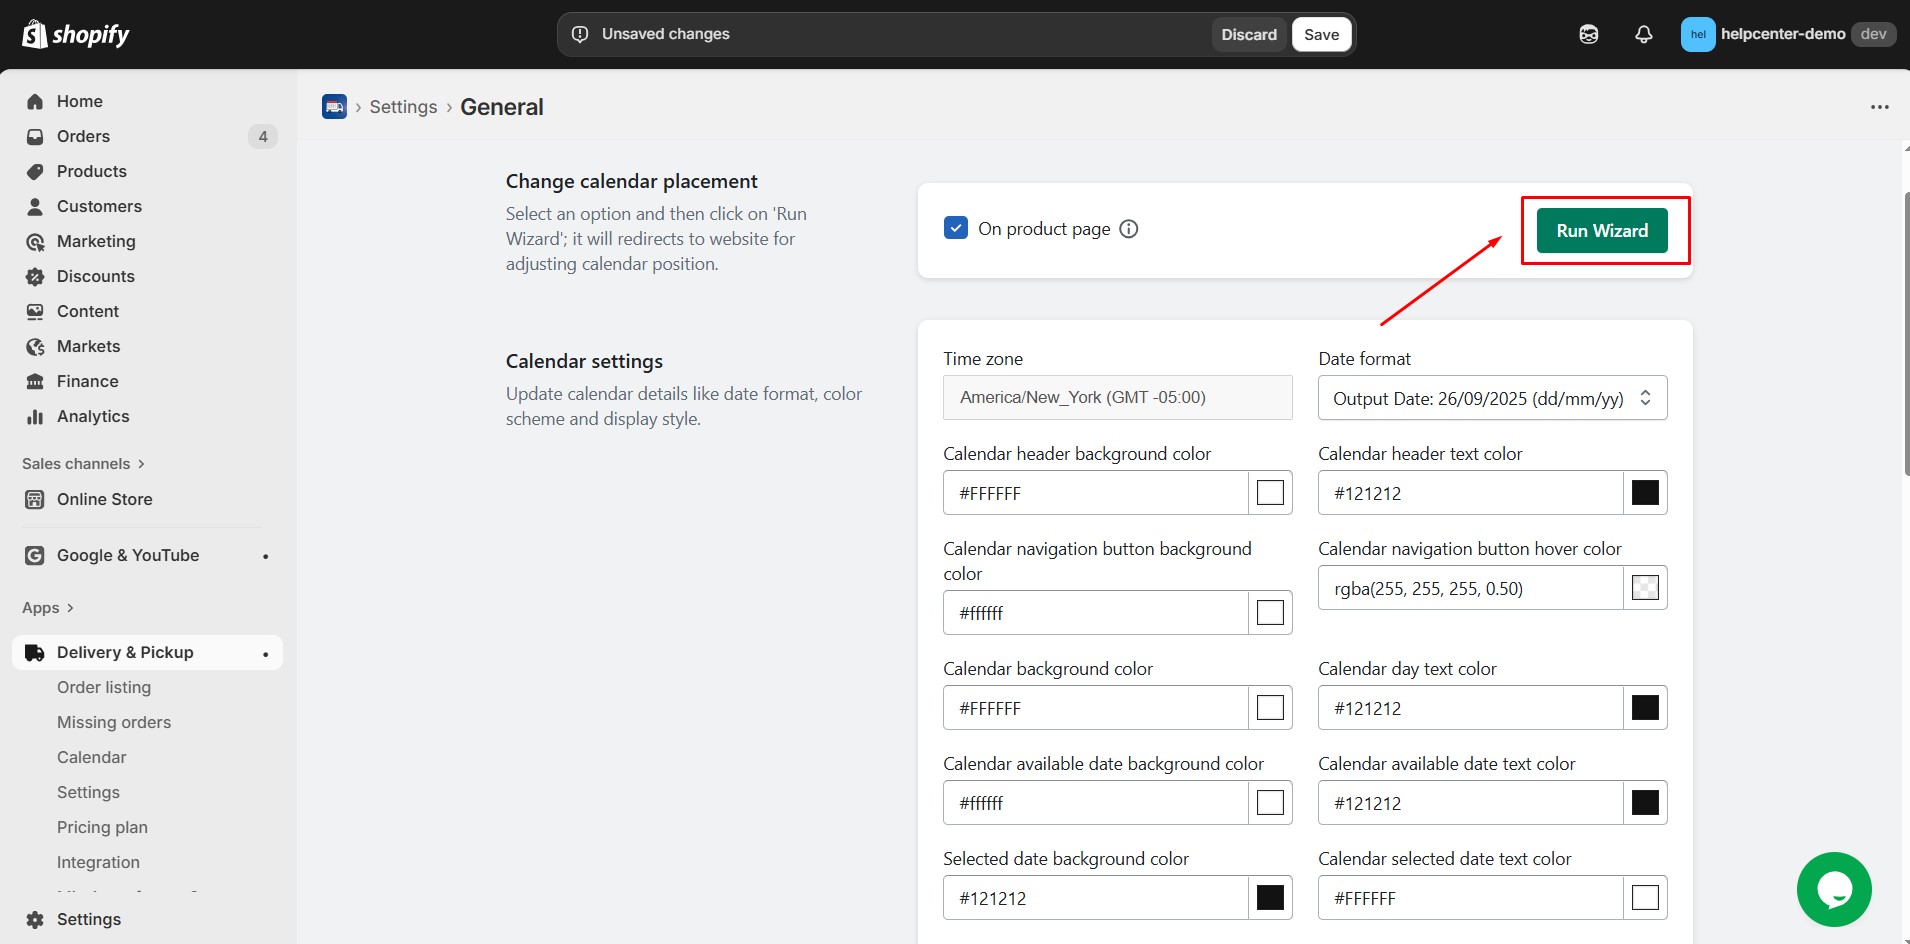
Task: Click the Shopify logo in top bar
Action: 76,35
